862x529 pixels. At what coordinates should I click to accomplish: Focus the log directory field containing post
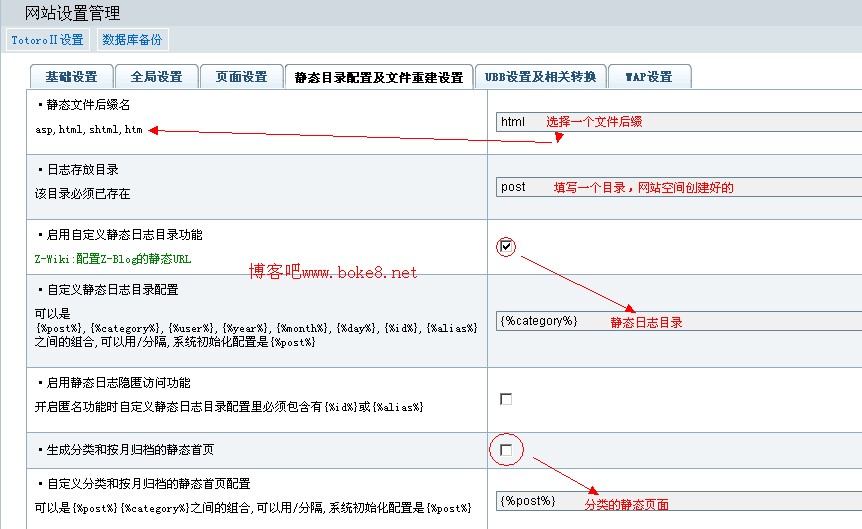(678, 187)
